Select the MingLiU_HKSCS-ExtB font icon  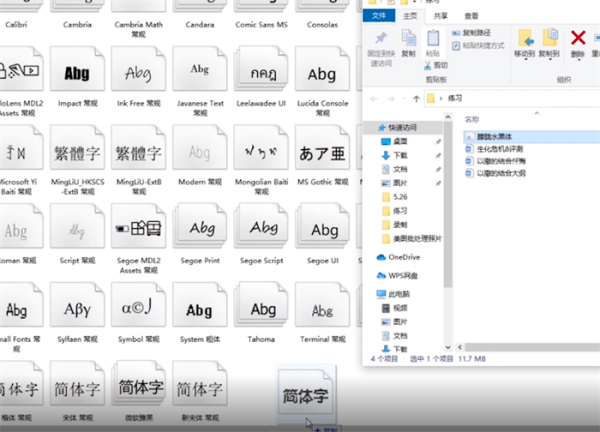coord(77,148)
